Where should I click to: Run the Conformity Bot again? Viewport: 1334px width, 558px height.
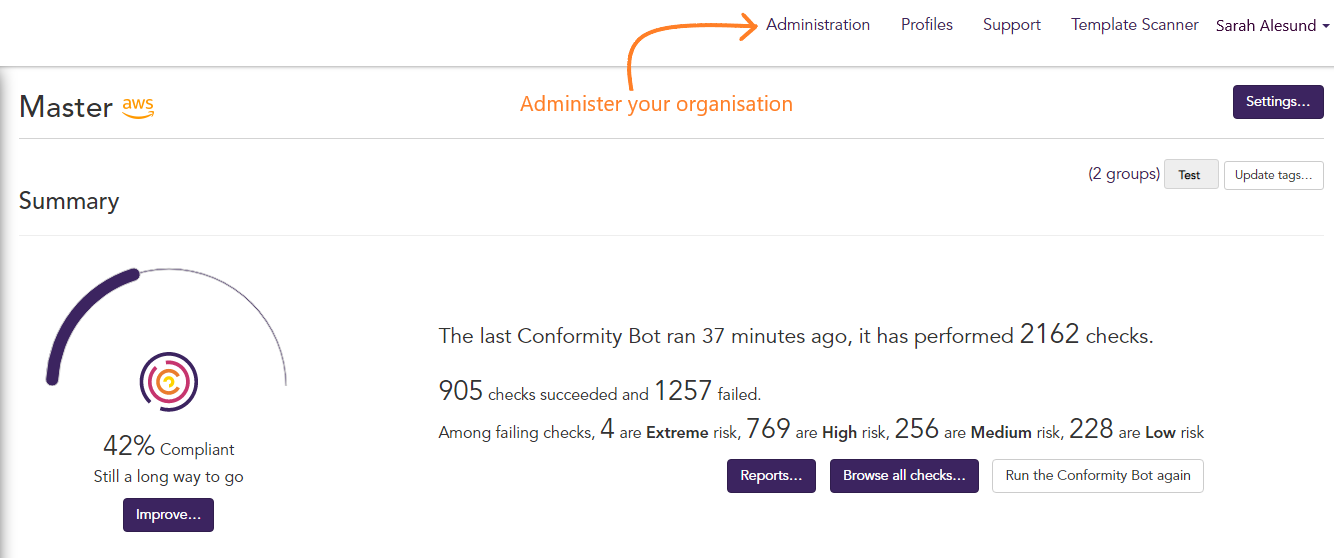[x=1098, y=476]
